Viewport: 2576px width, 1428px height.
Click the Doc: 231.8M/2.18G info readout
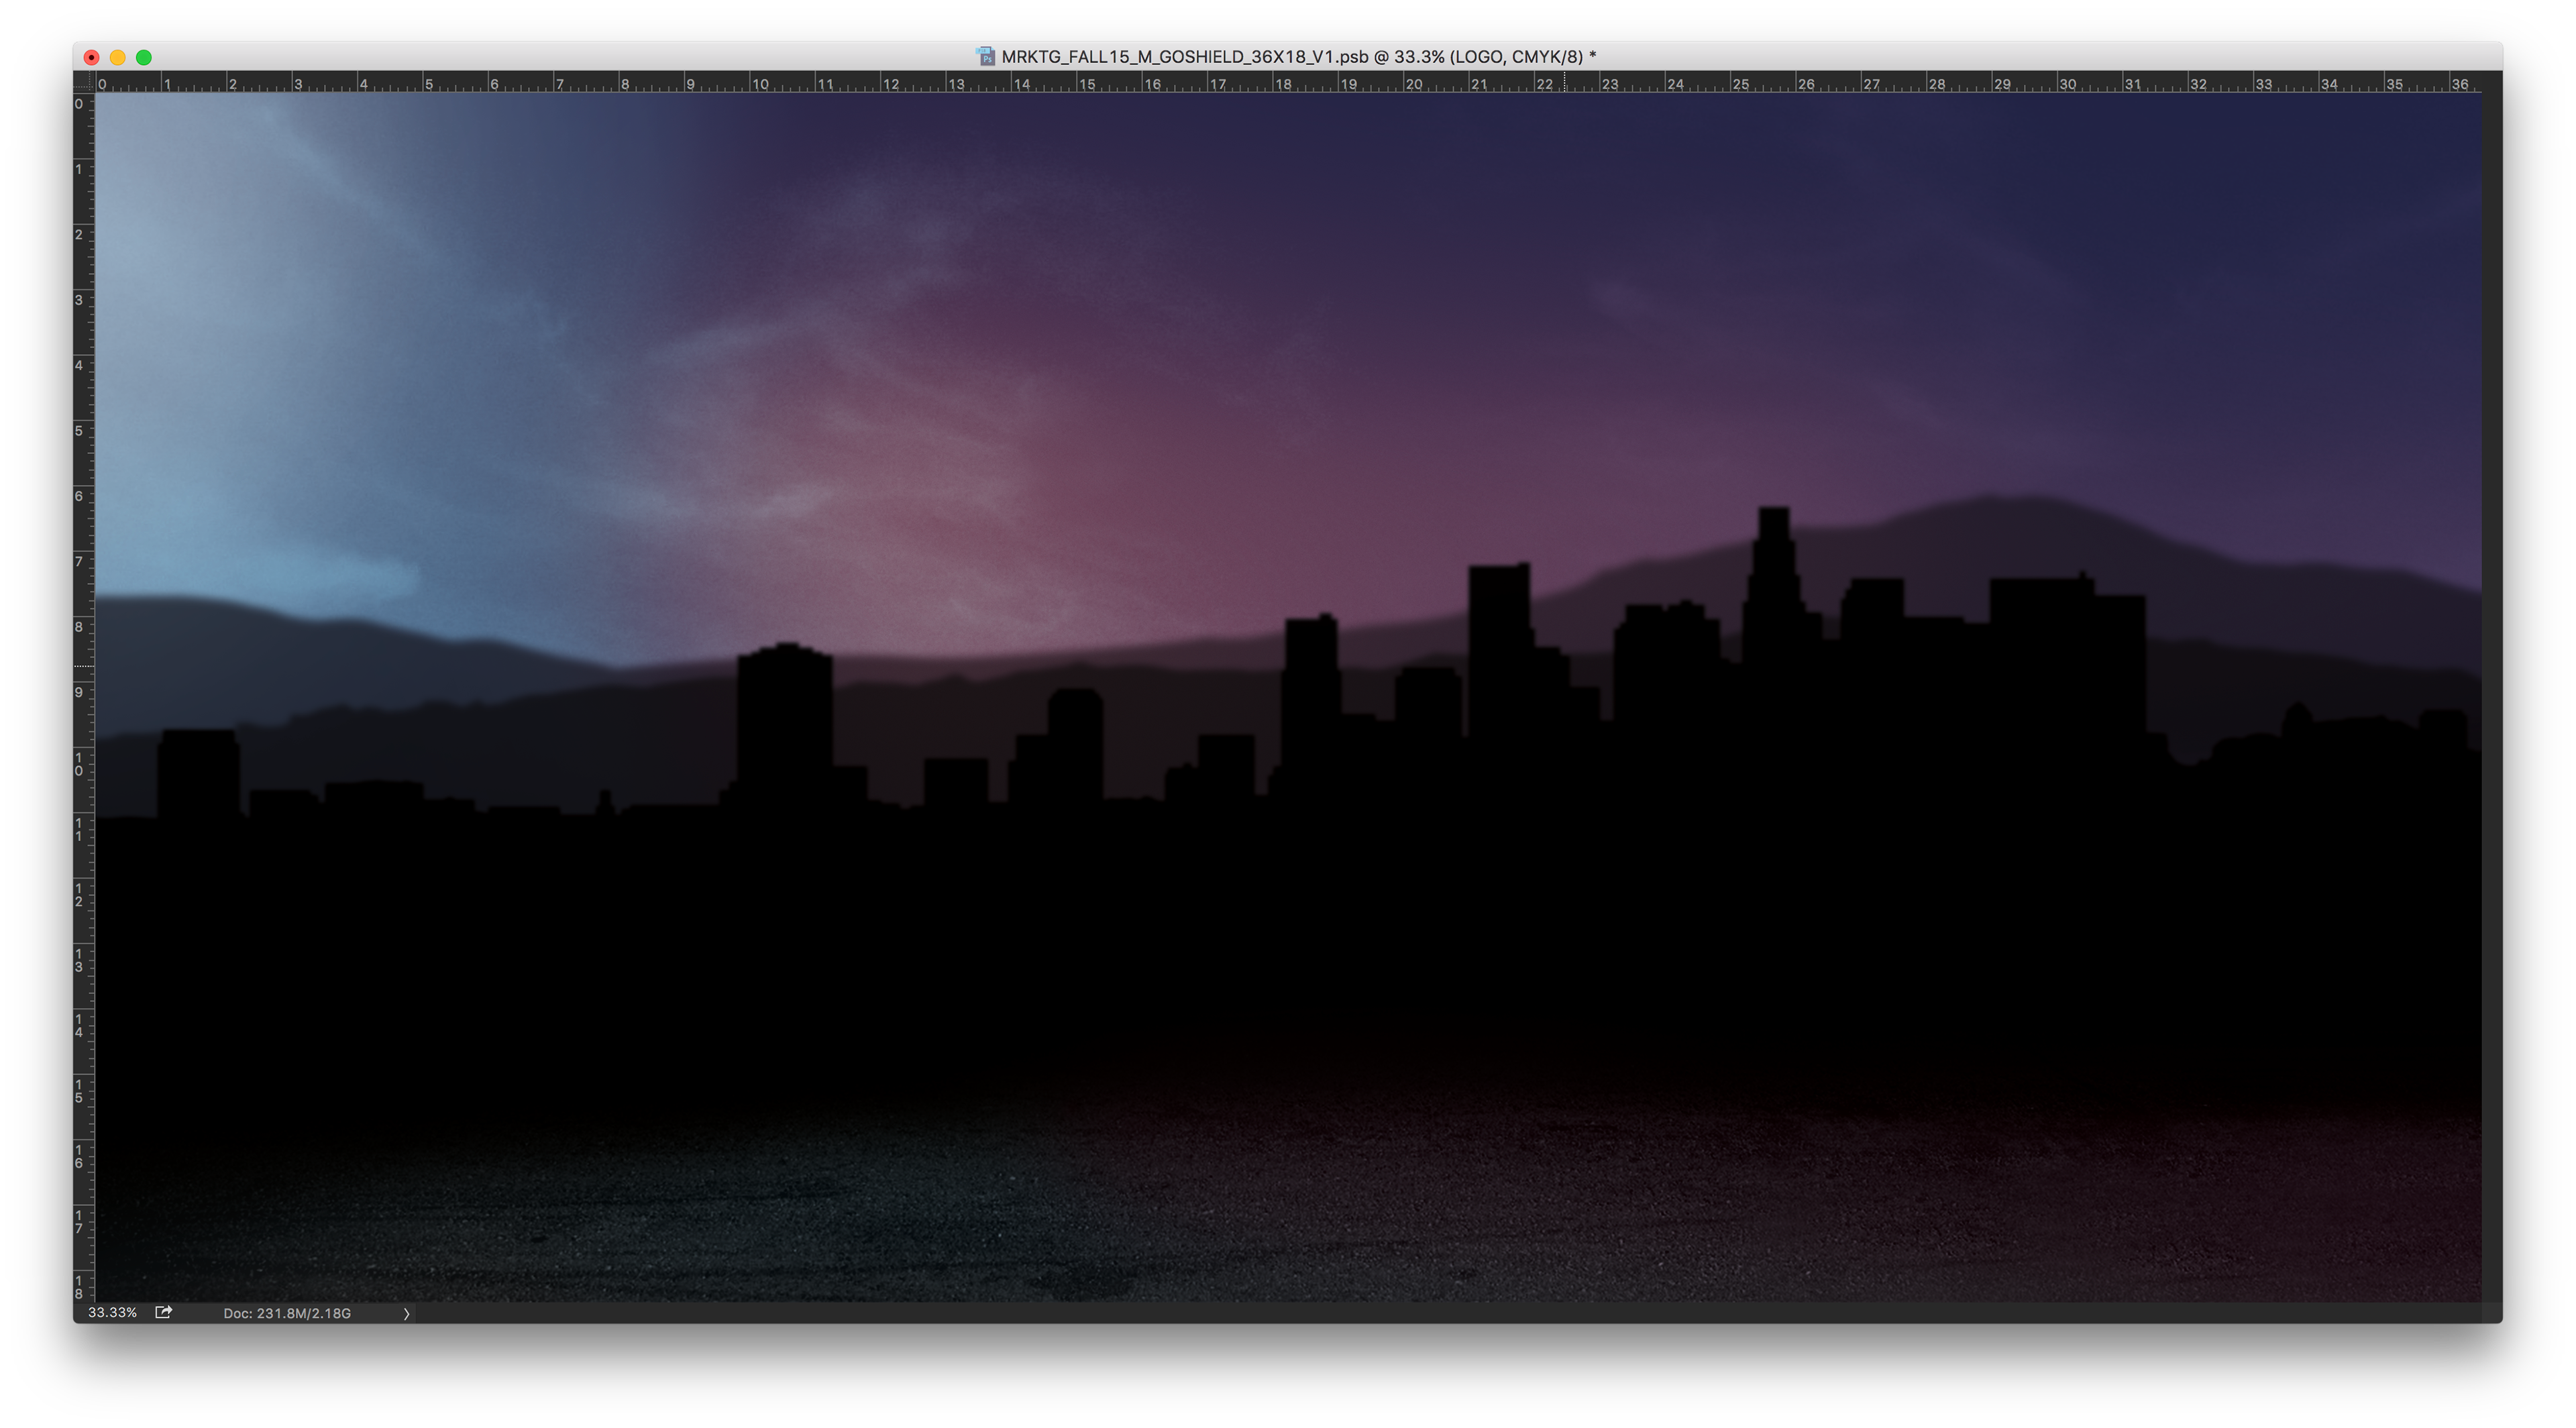tap(287, 1313)
